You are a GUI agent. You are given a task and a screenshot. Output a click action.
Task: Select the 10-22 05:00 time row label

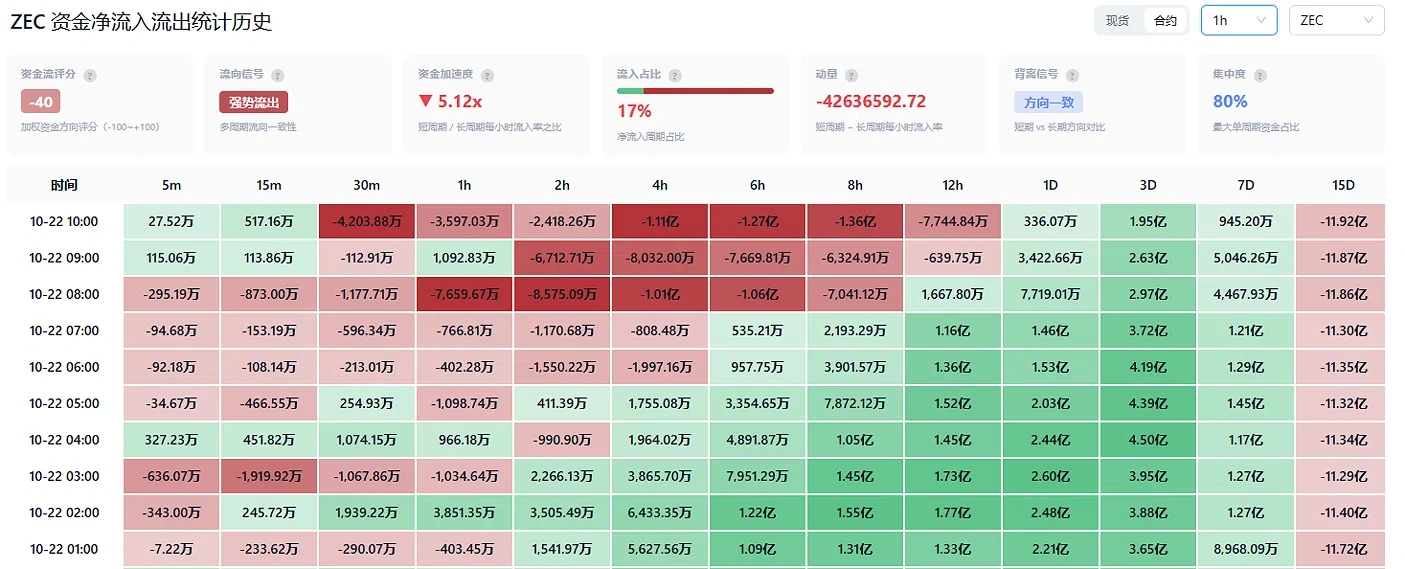pos(64,403)
